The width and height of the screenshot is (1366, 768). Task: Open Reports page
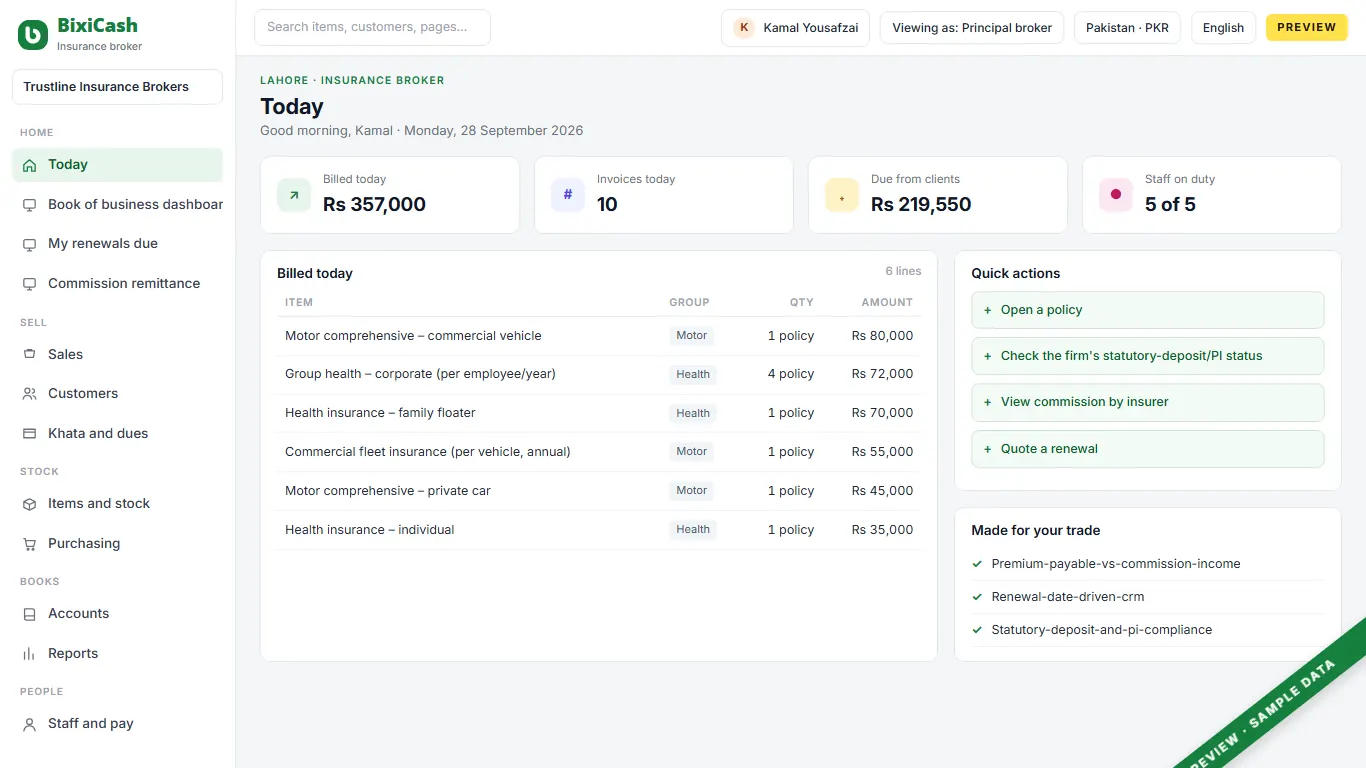(117, 654)
